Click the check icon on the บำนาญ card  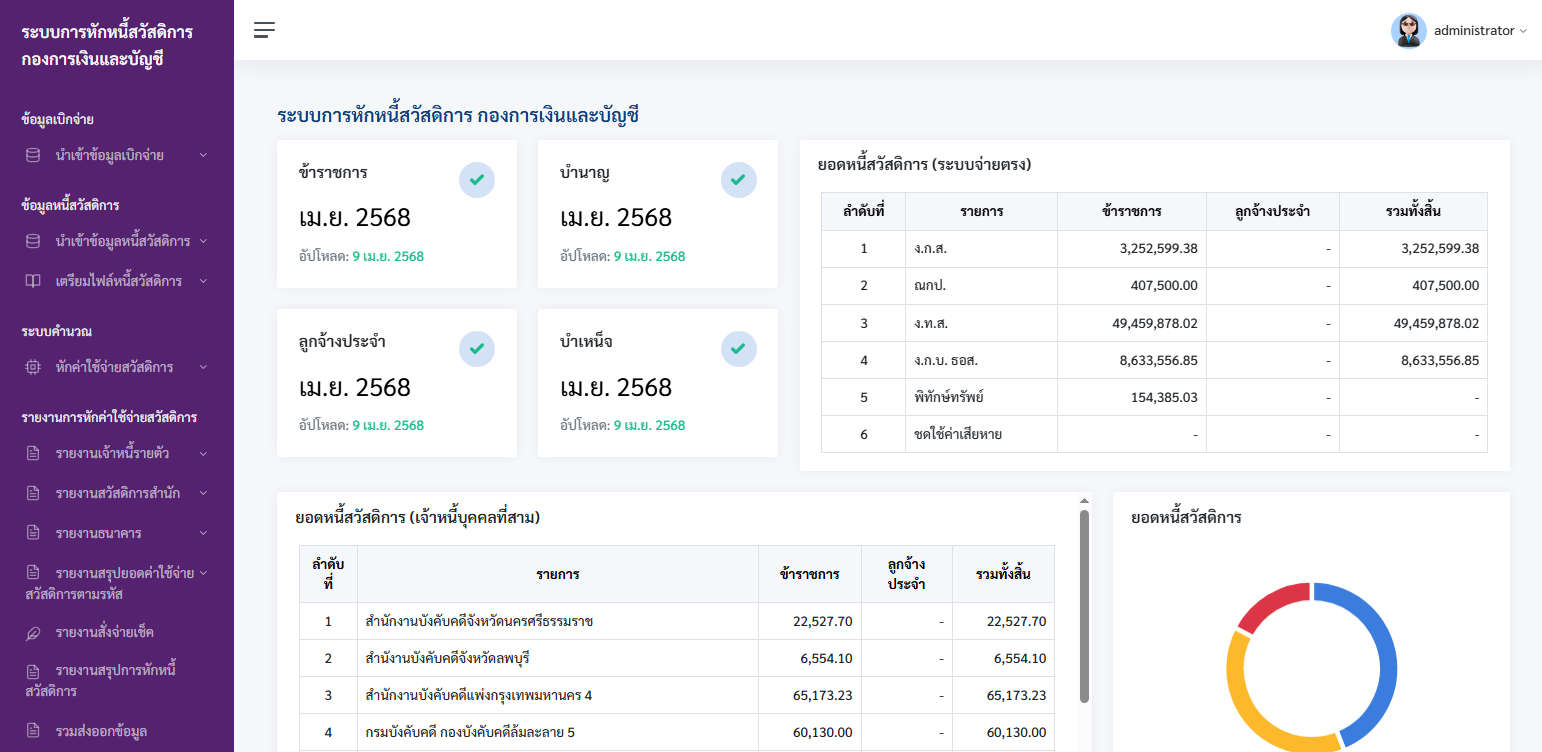click(739, 180)
